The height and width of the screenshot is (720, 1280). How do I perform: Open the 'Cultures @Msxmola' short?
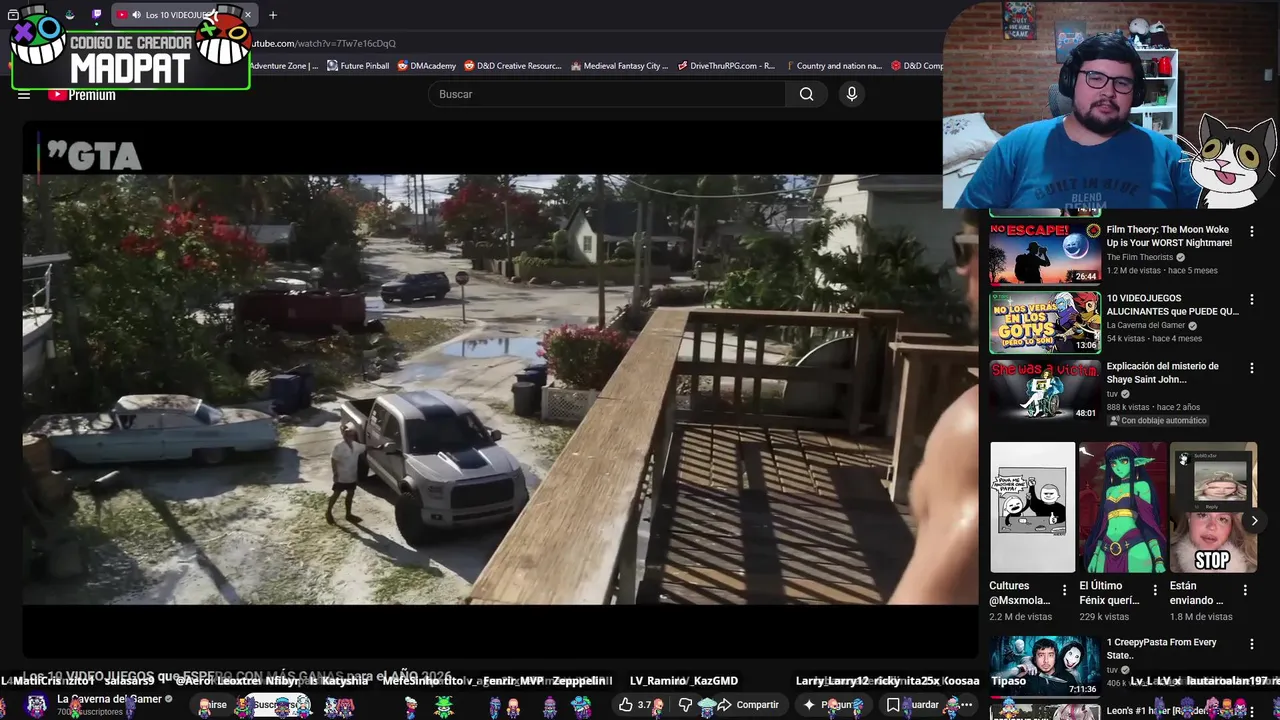coord(1032,507)
